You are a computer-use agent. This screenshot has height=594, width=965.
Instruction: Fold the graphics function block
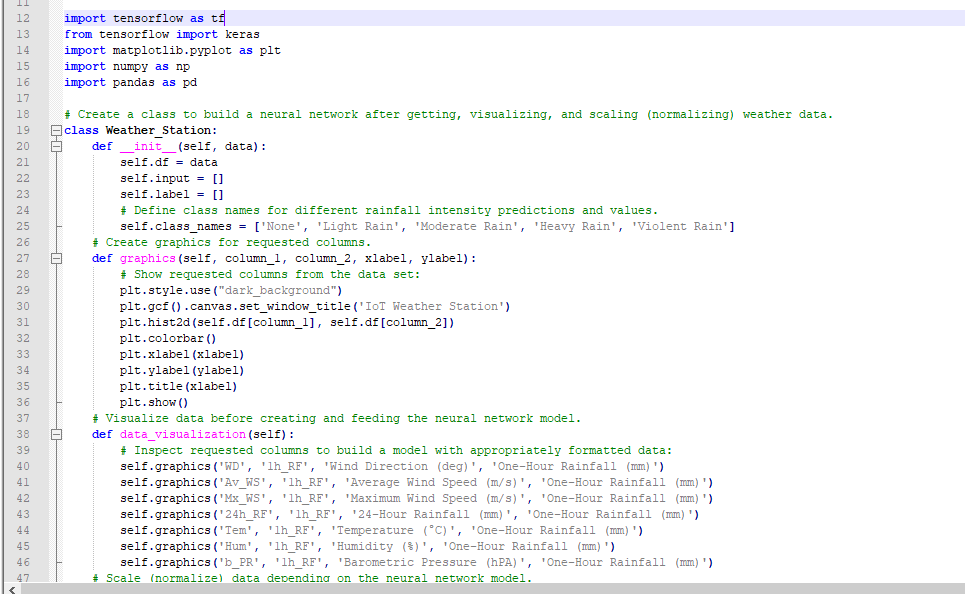coord(55,259)
